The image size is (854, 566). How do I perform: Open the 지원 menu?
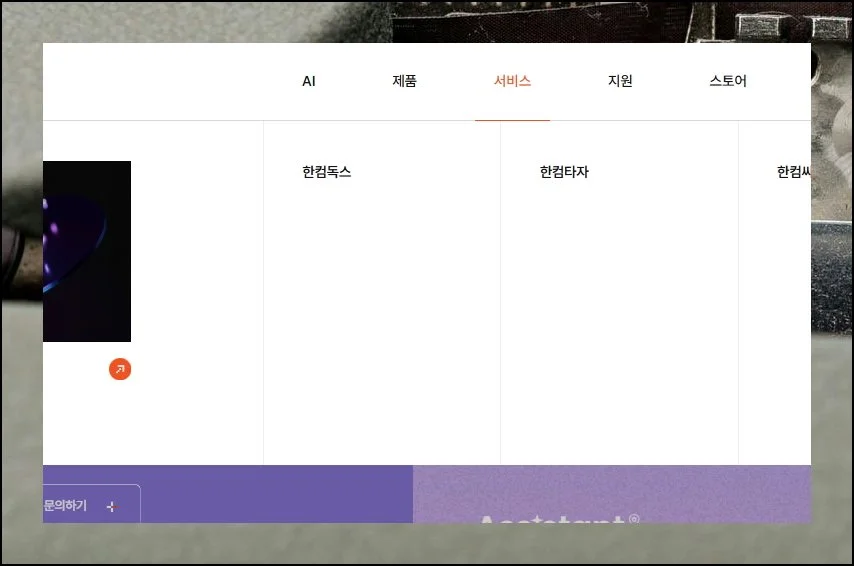(x=620, y=81)
